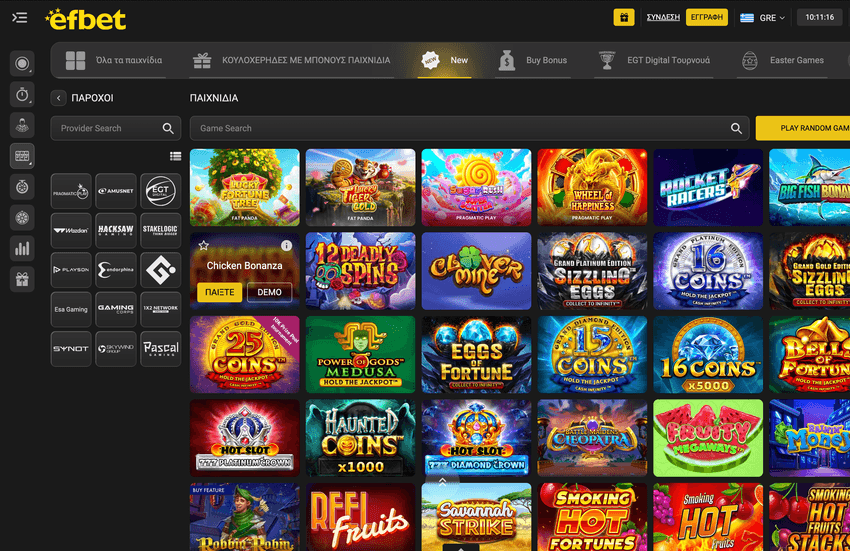Open Lucky Tiger Gold game thumbnail
This screenshot has height=551, width=850.
coord(360,188)
